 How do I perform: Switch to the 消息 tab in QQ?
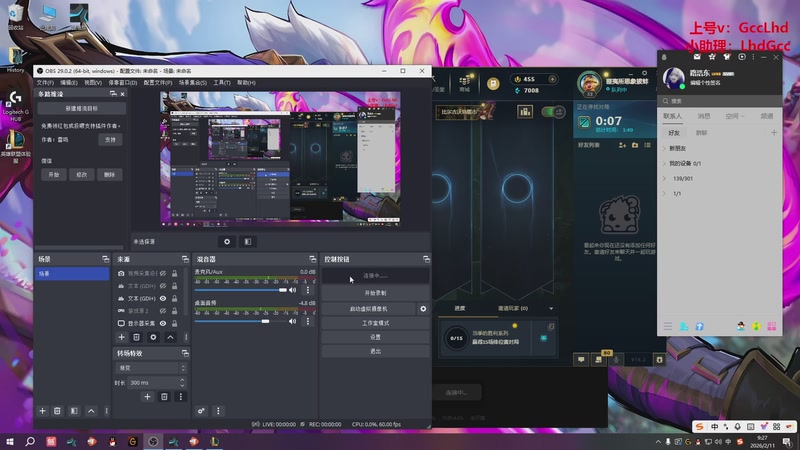[x=704, y=116]
